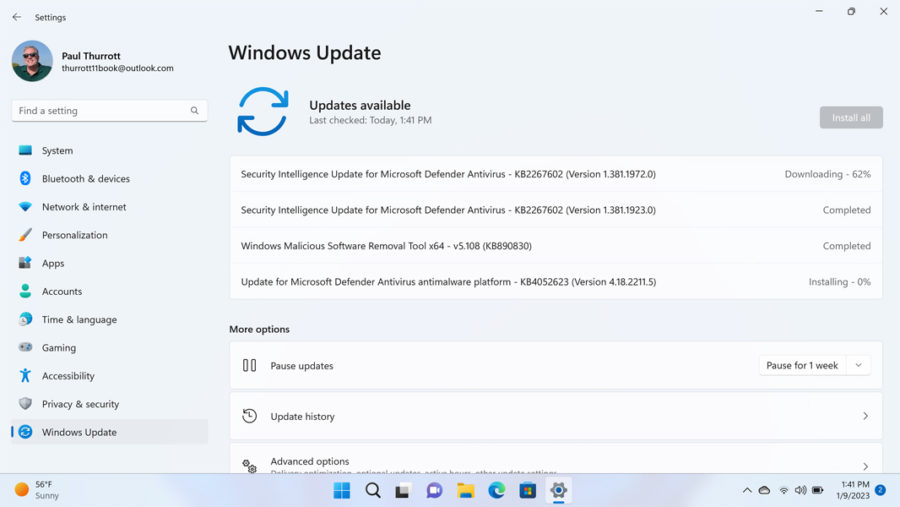Click the volume speaker tray icon
The width and height of the screenshot is (900, 507).
801,490
